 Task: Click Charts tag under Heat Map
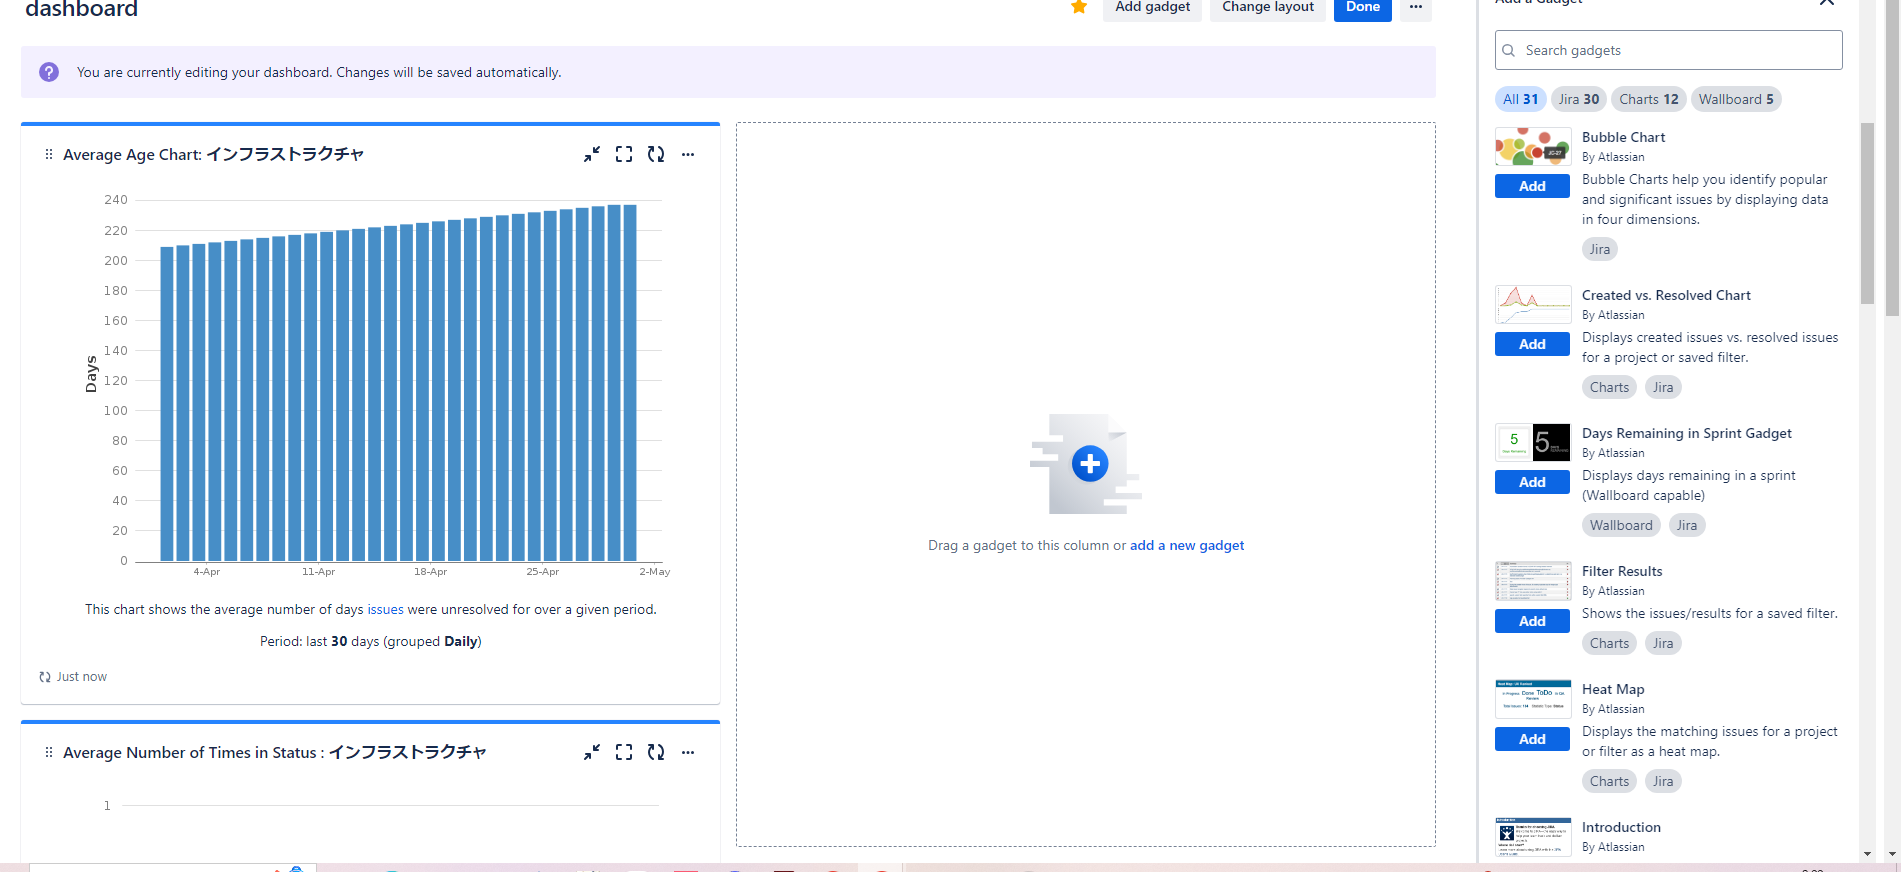(1609, 781)
